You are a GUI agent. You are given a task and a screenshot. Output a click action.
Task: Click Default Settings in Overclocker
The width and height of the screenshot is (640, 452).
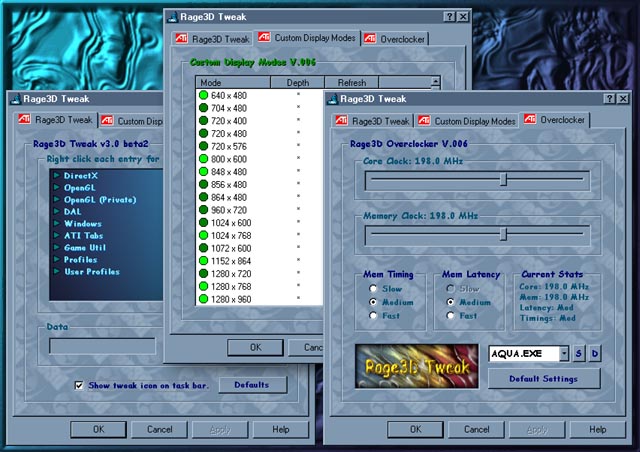[544, 379]
